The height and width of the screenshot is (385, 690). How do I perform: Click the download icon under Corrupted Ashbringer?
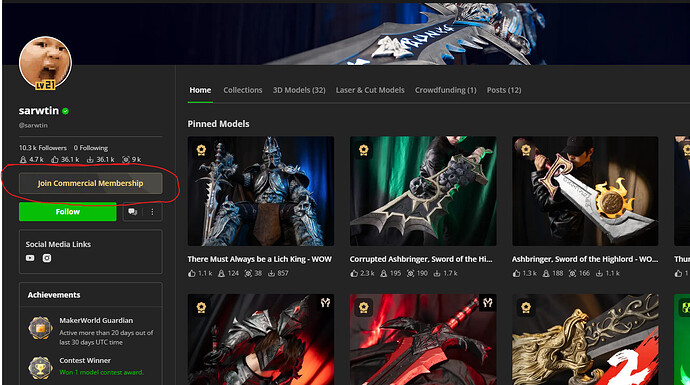click(x=437, y=273)
